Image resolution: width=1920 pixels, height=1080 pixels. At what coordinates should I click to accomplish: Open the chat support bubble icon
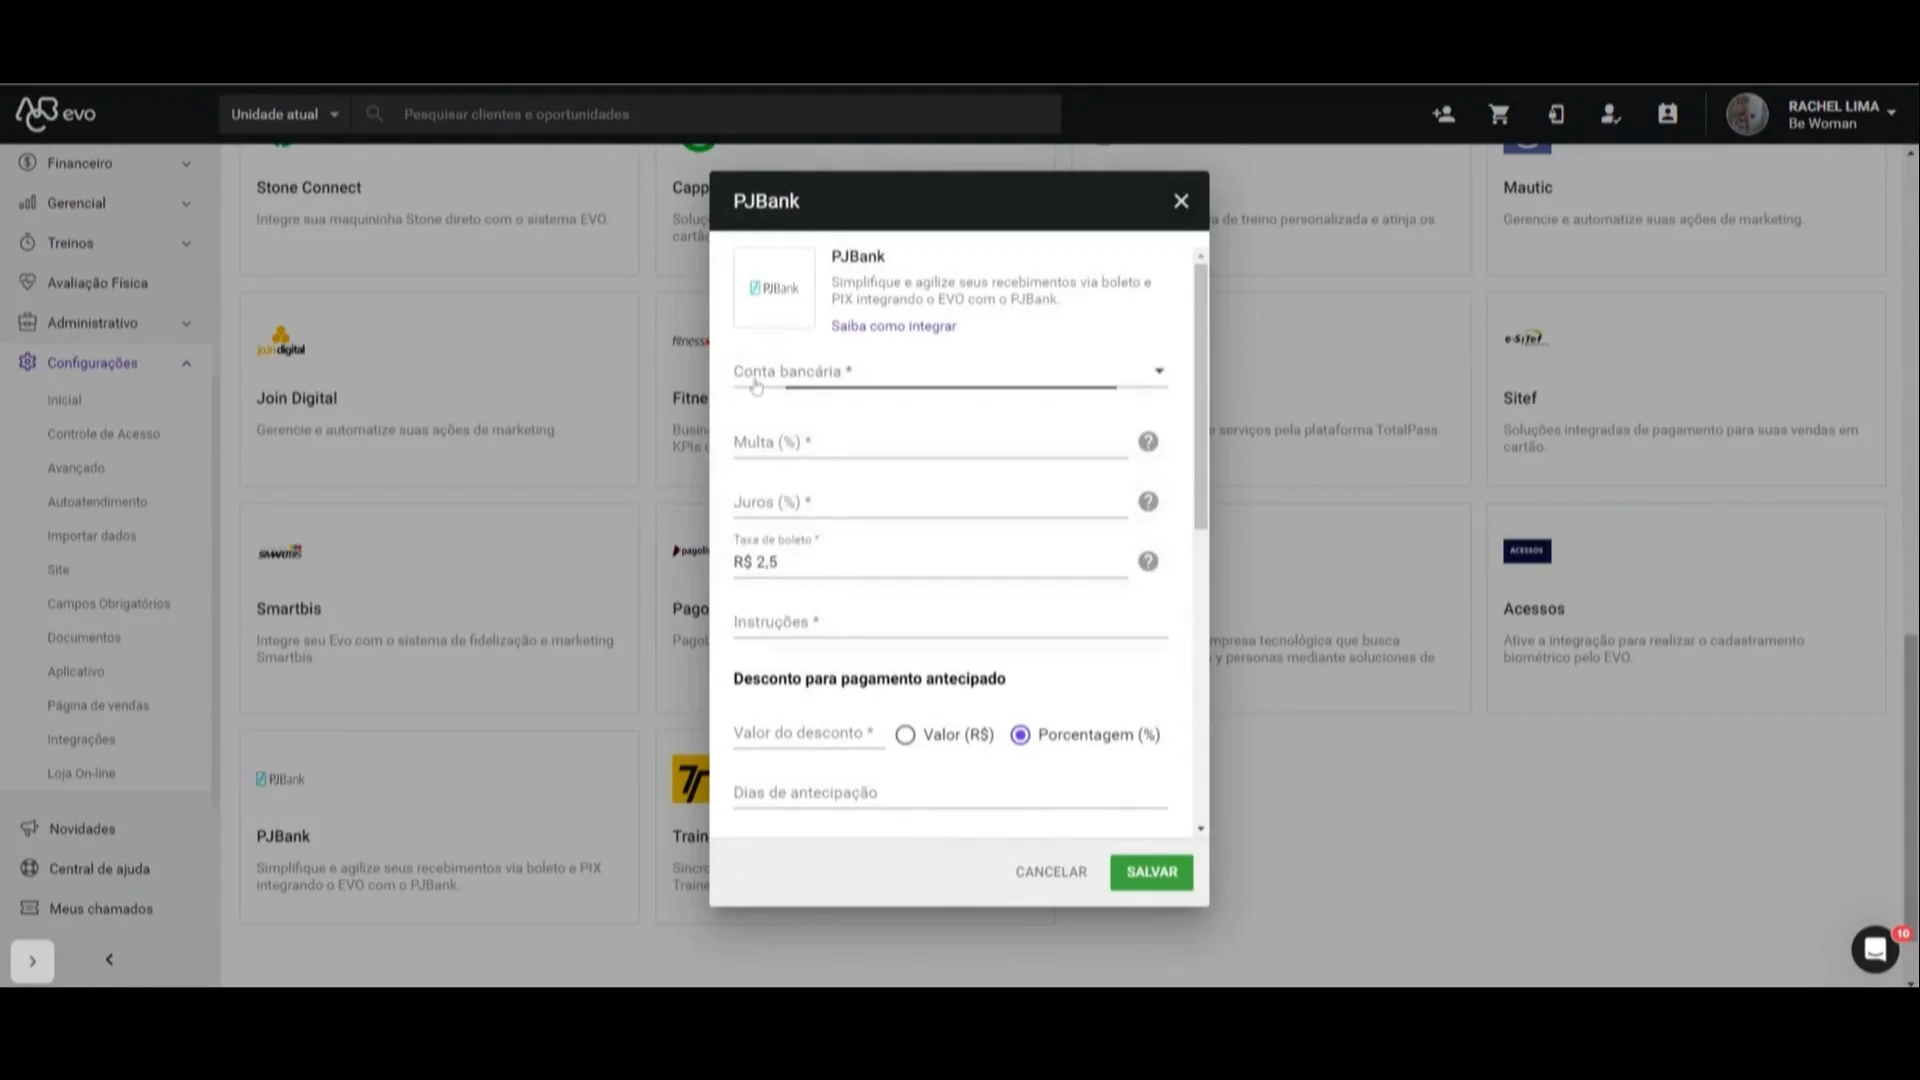click(x=1874, y=949)
